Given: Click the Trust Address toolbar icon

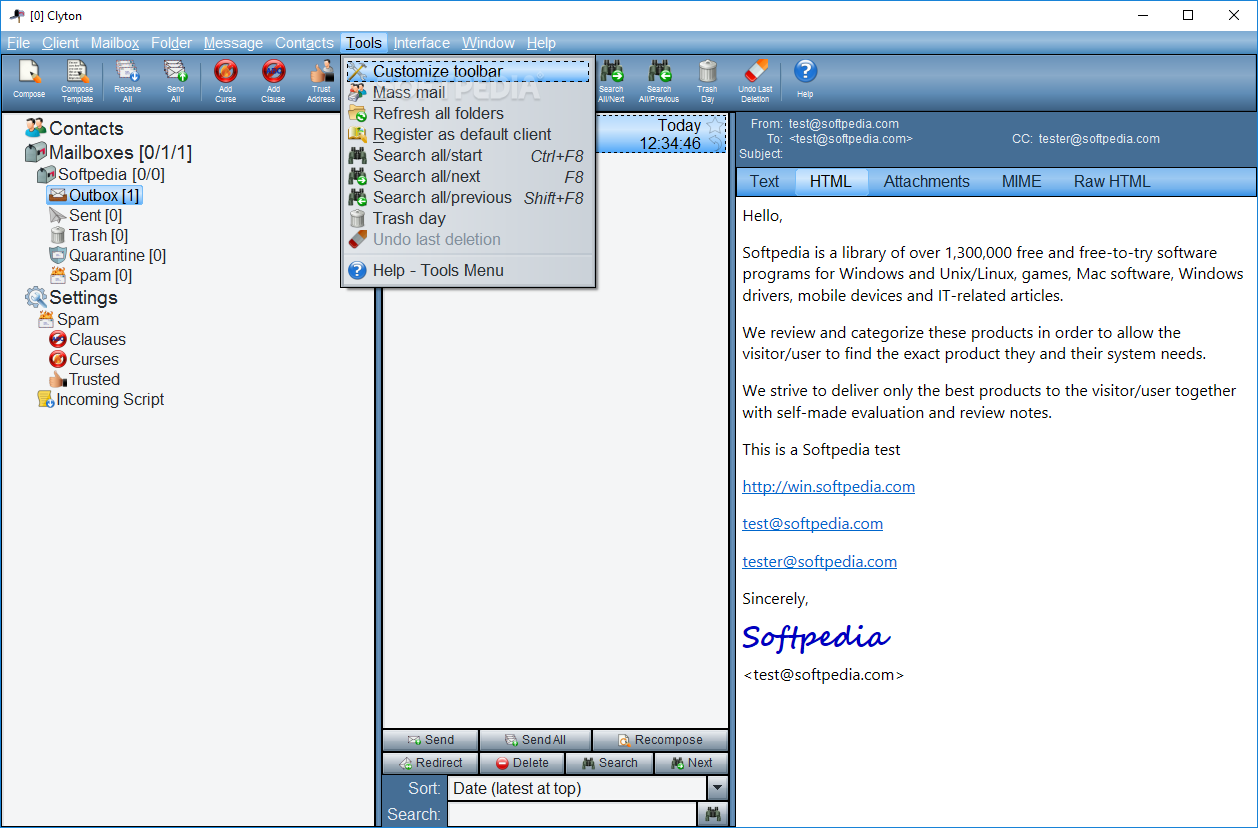Looking at the screenshot, I should 321,80.
